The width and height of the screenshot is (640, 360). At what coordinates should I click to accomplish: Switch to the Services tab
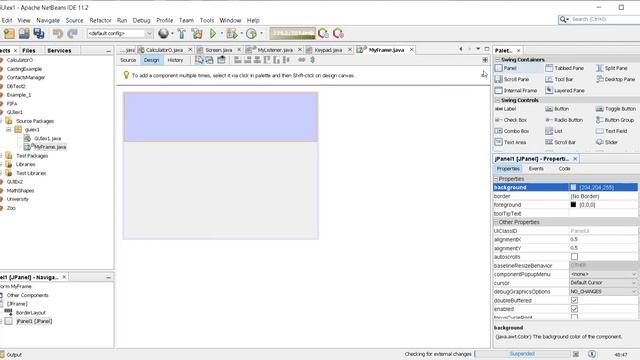[x=59, y=50]
